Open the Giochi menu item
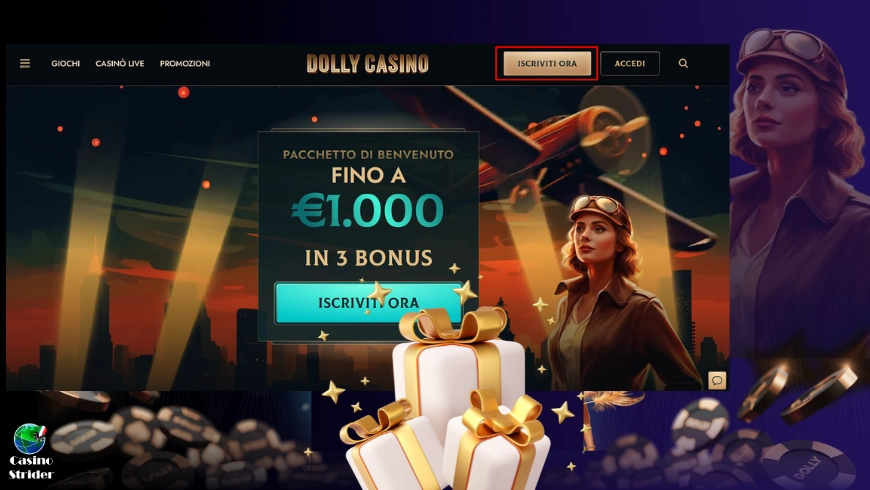The height and width of the screenshot is (490, 870). [x=65, y=63]
